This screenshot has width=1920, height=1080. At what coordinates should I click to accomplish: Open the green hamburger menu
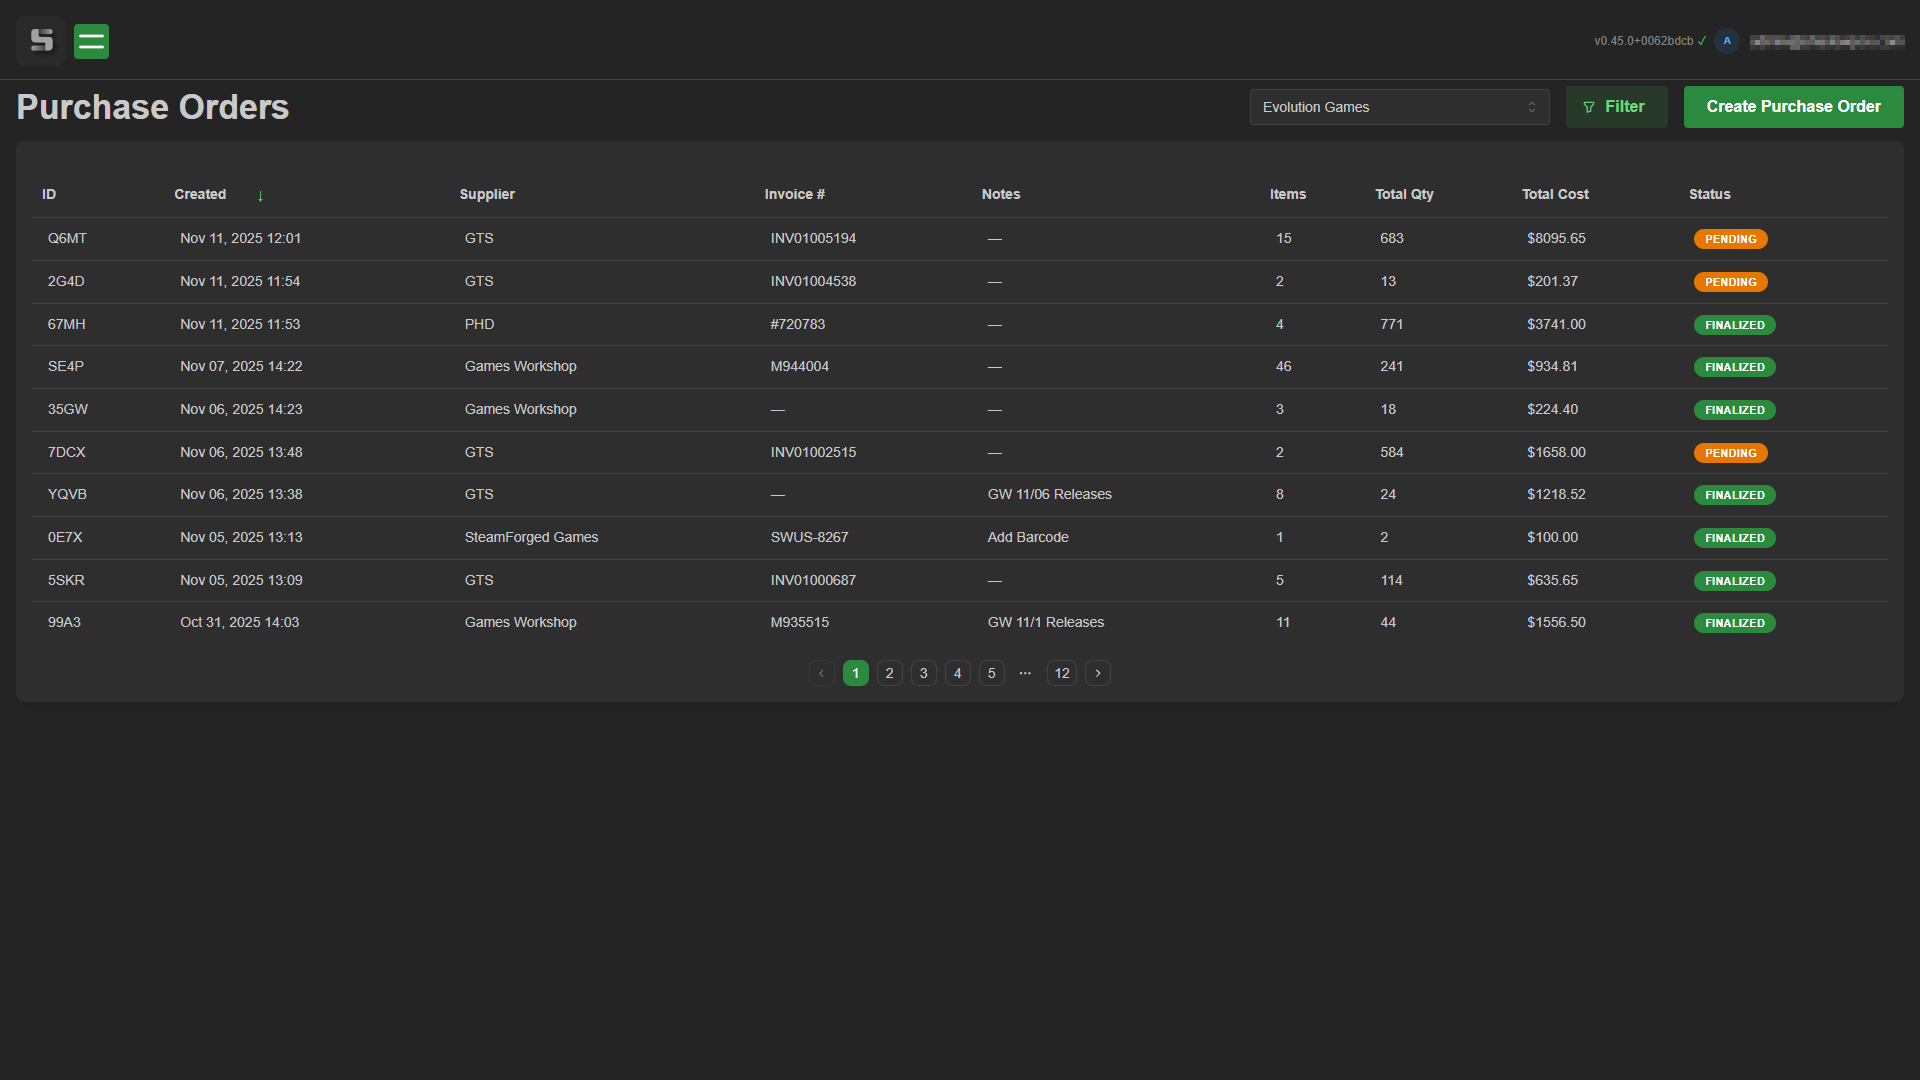(91, 41)
